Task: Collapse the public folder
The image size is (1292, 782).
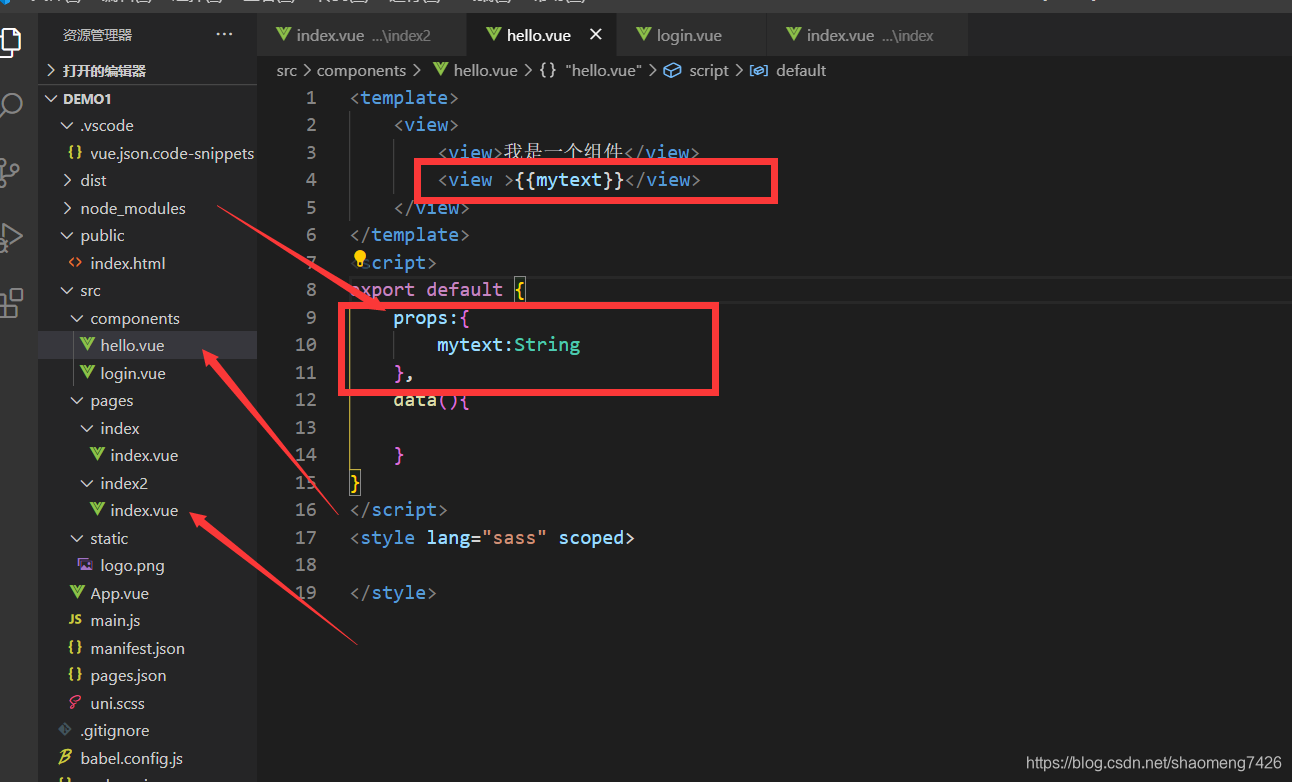Action: 147,236
